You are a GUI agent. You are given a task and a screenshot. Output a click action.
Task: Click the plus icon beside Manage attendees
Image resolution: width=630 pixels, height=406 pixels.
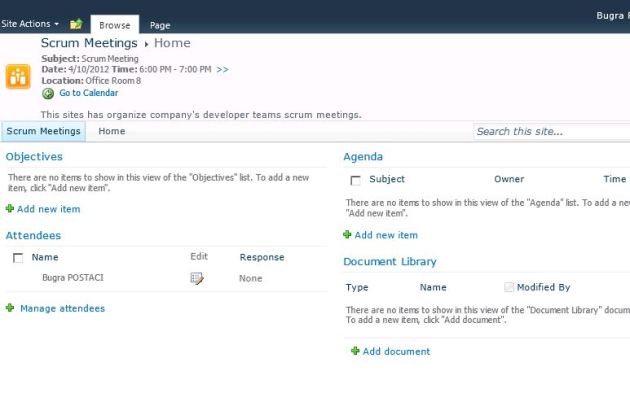10,308
